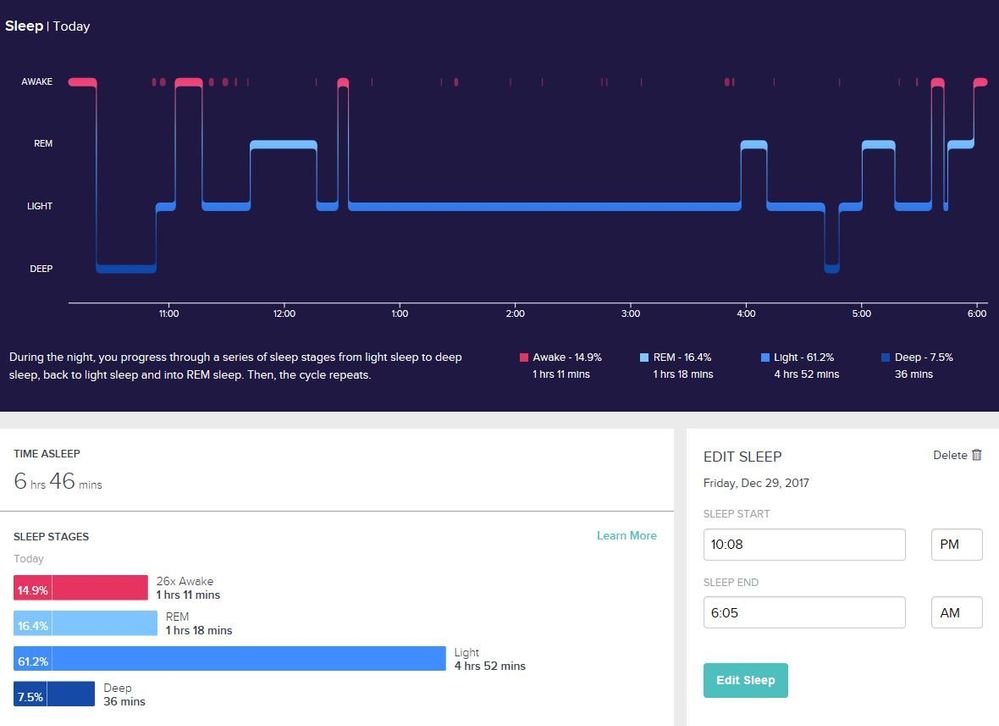Screen dimensions: 999x726
Task: Click 'Awake - 14.9%' legend text
Action: pyautogui.click(x=567, y=357)
